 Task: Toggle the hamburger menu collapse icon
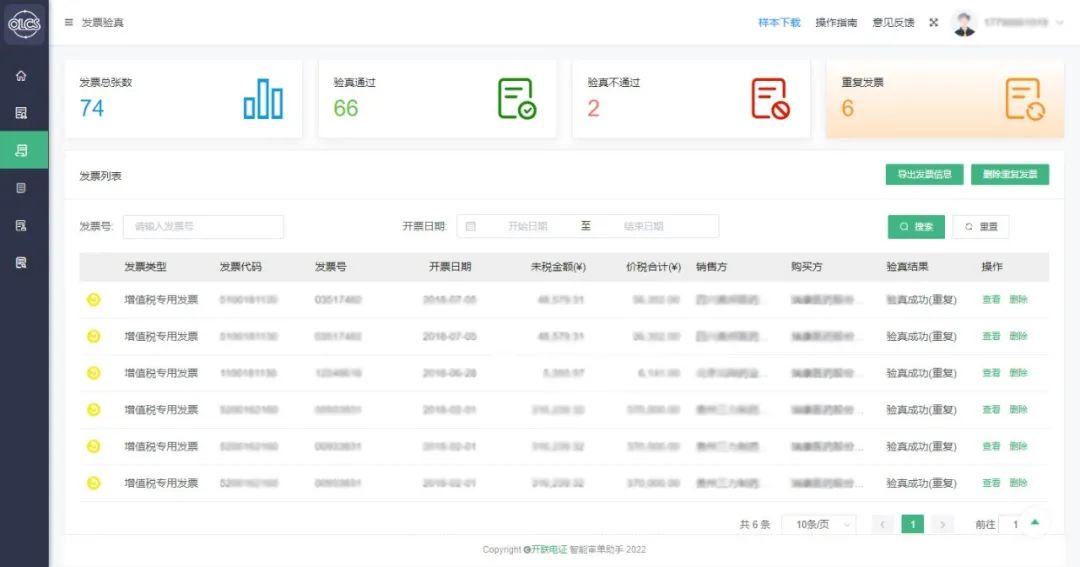click(x=69, y=22)
